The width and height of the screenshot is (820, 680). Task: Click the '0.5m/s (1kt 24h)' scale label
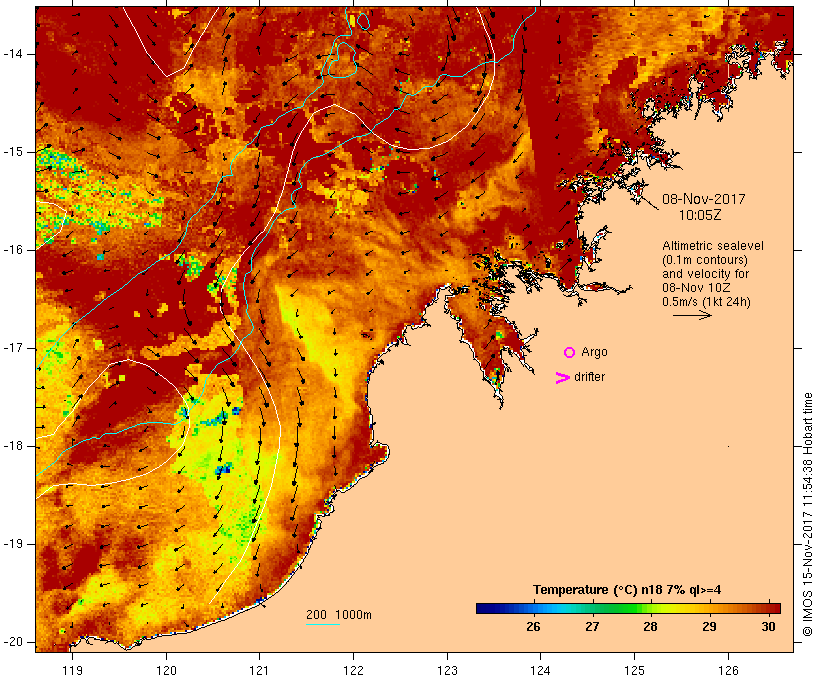[706, 302]
